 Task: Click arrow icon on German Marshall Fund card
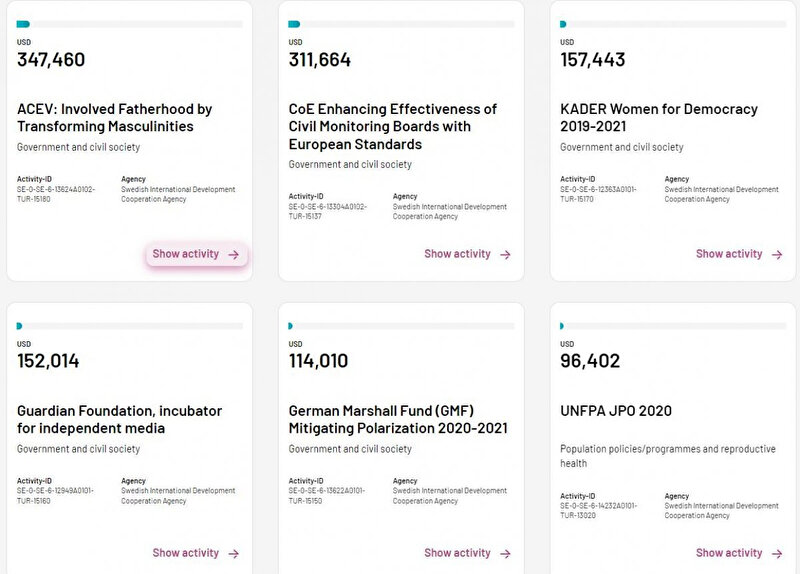click(505, 554)
